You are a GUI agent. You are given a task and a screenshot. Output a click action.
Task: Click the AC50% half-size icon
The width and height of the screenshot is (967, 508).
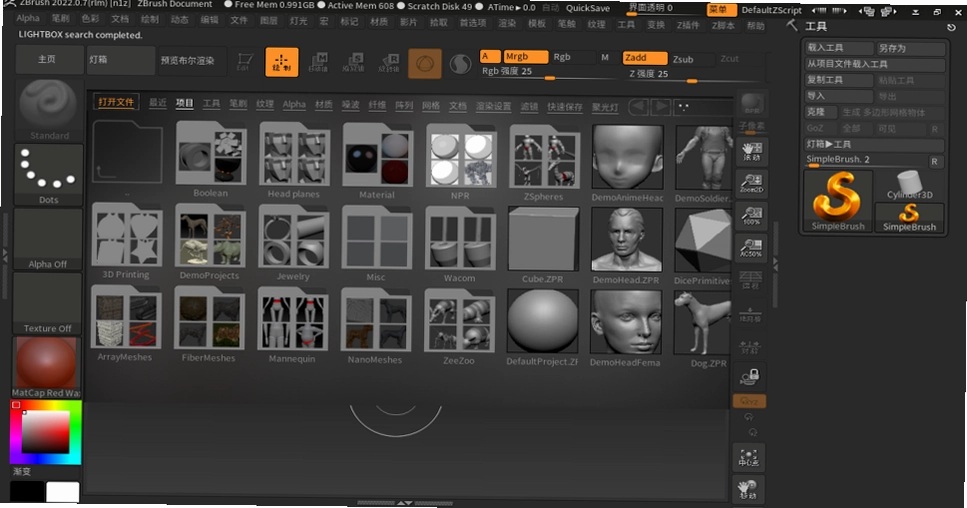pyautogui.click(x=751, y=247)
